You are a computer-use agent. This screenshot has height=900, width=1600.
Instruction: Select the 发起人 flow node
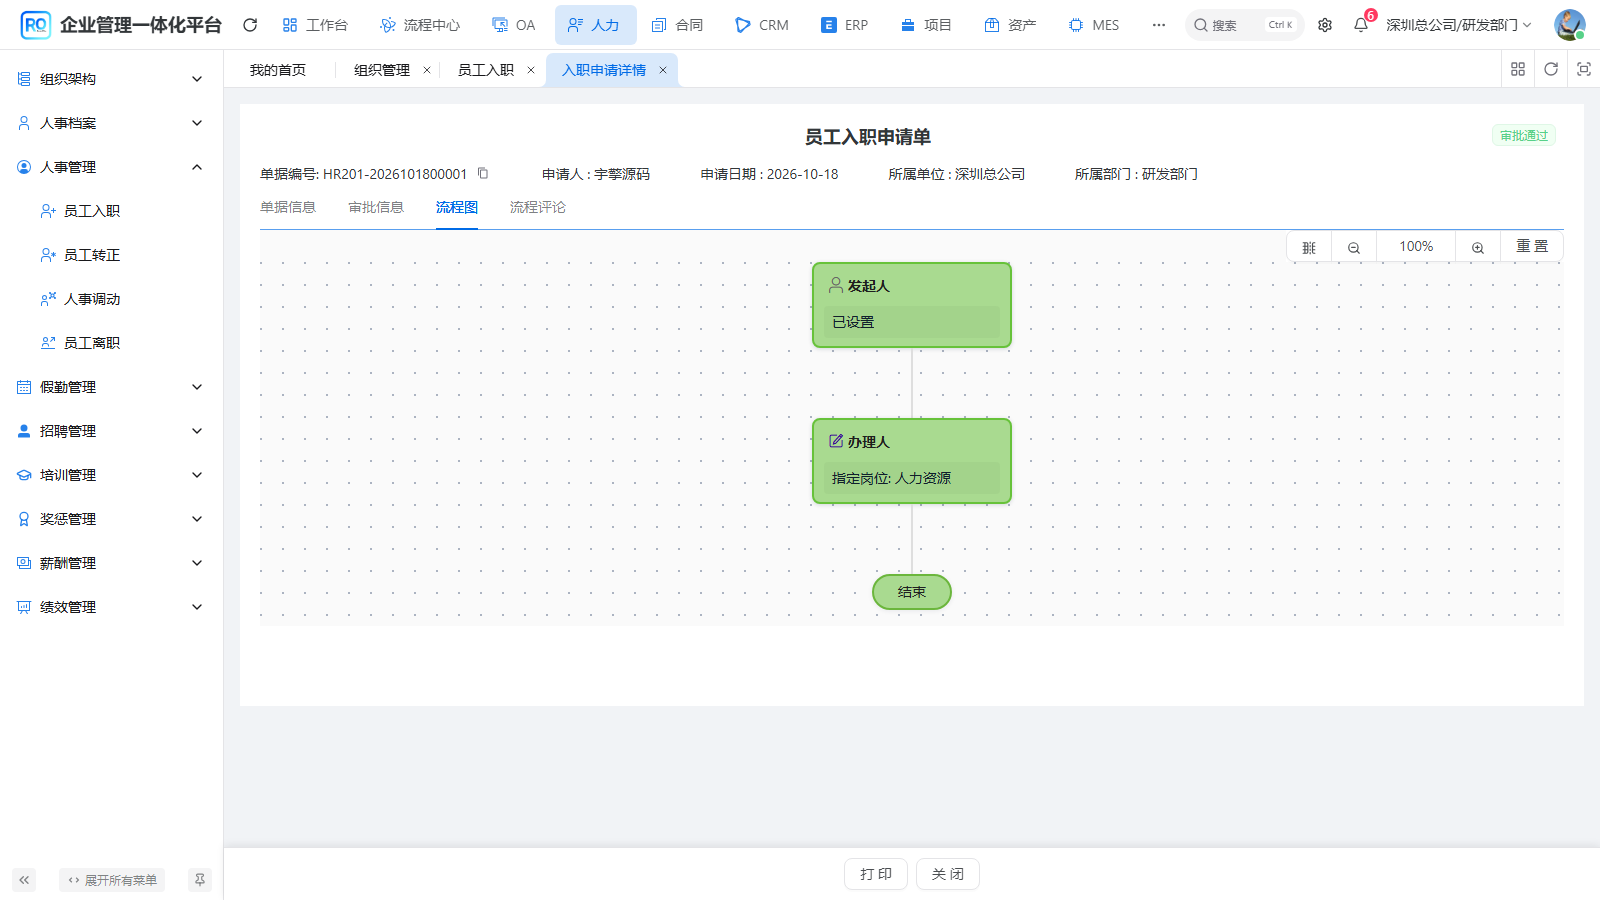(x=912, y=305)
